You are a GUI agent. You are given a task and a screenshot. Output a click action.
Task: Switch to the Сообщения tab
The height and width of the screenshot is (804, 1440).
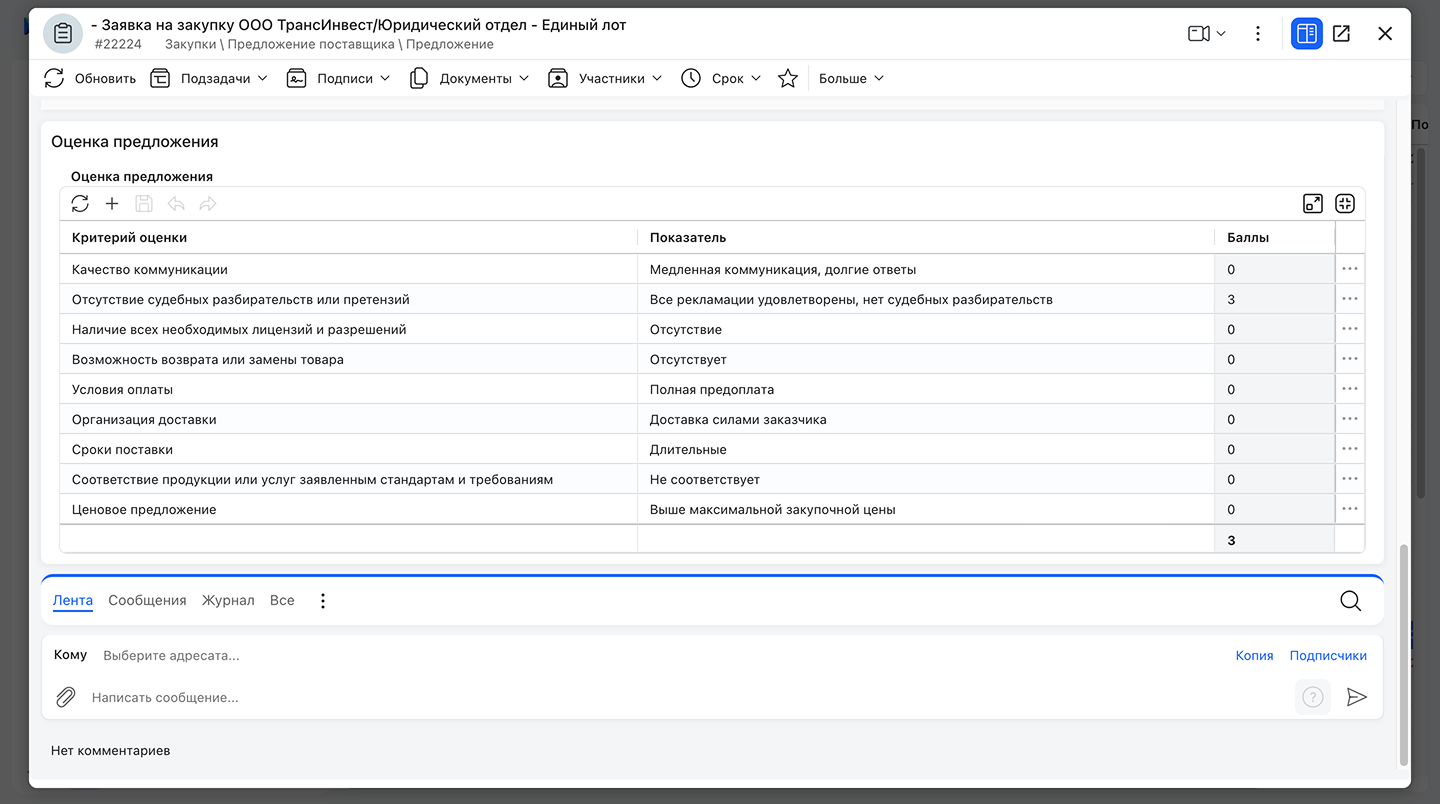[147, 601]
